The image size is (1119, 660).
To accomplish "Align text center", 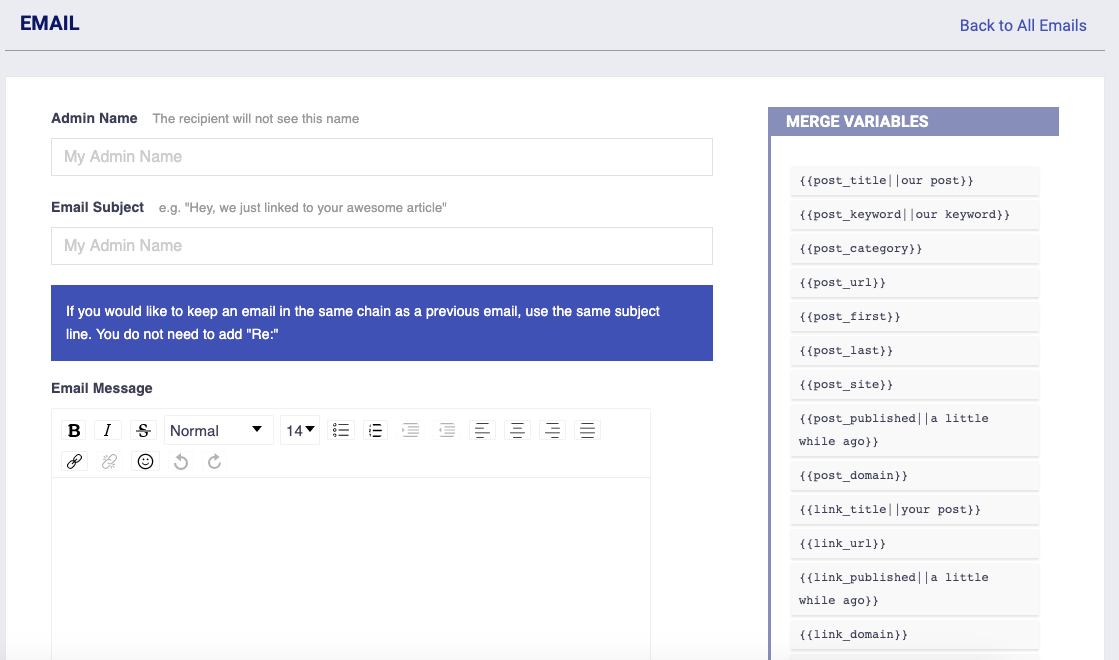I will coord(517,430).
